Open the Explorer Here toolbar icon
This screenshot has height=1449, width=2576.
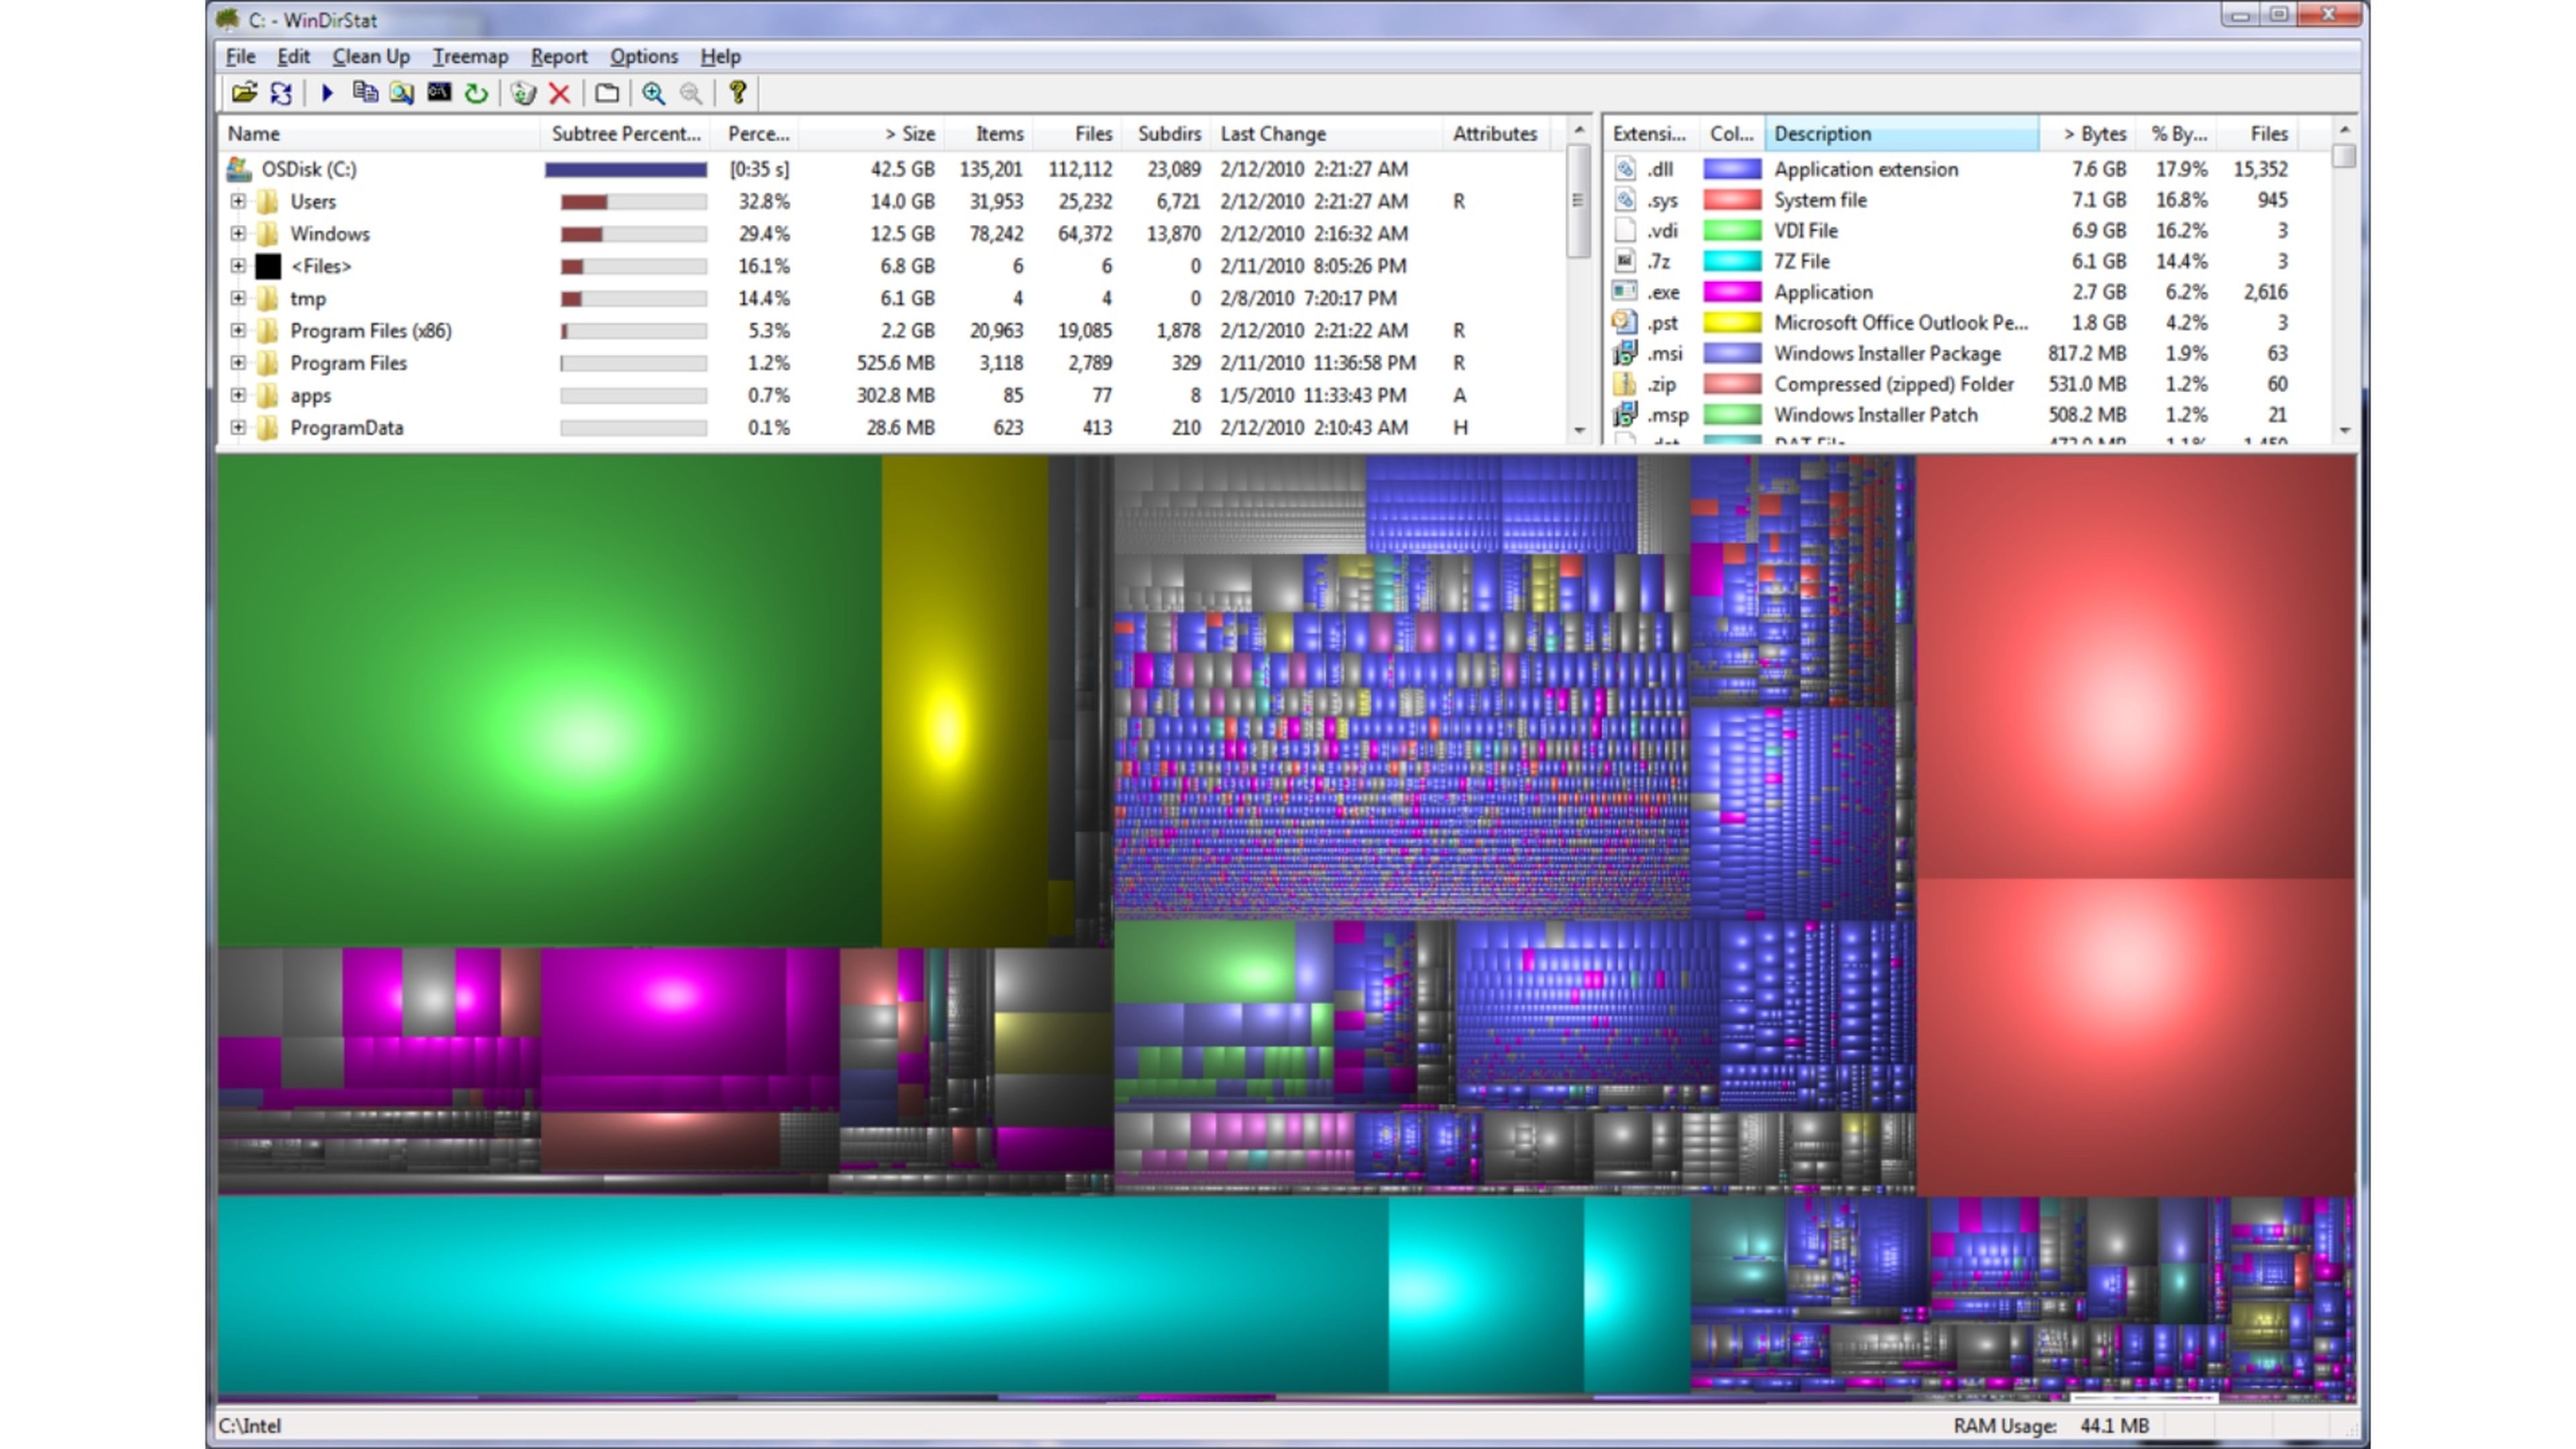click(x=402, y=93)
